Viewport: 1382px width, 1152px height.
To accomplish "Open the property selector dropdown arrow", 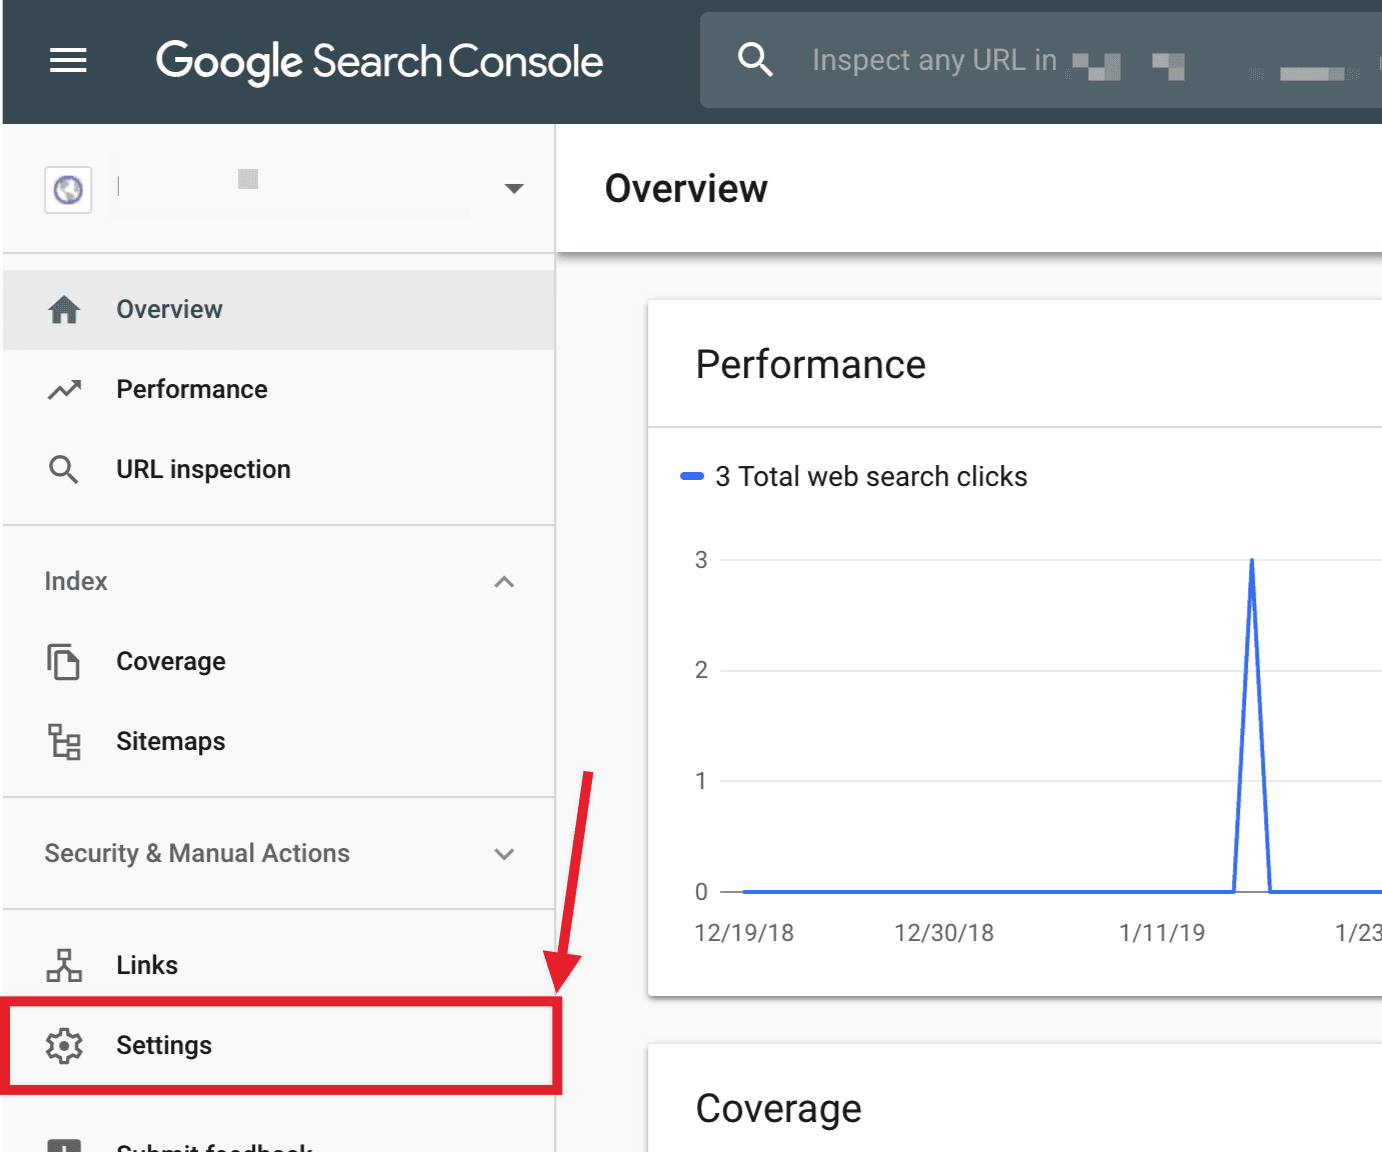I will point(514,188).
